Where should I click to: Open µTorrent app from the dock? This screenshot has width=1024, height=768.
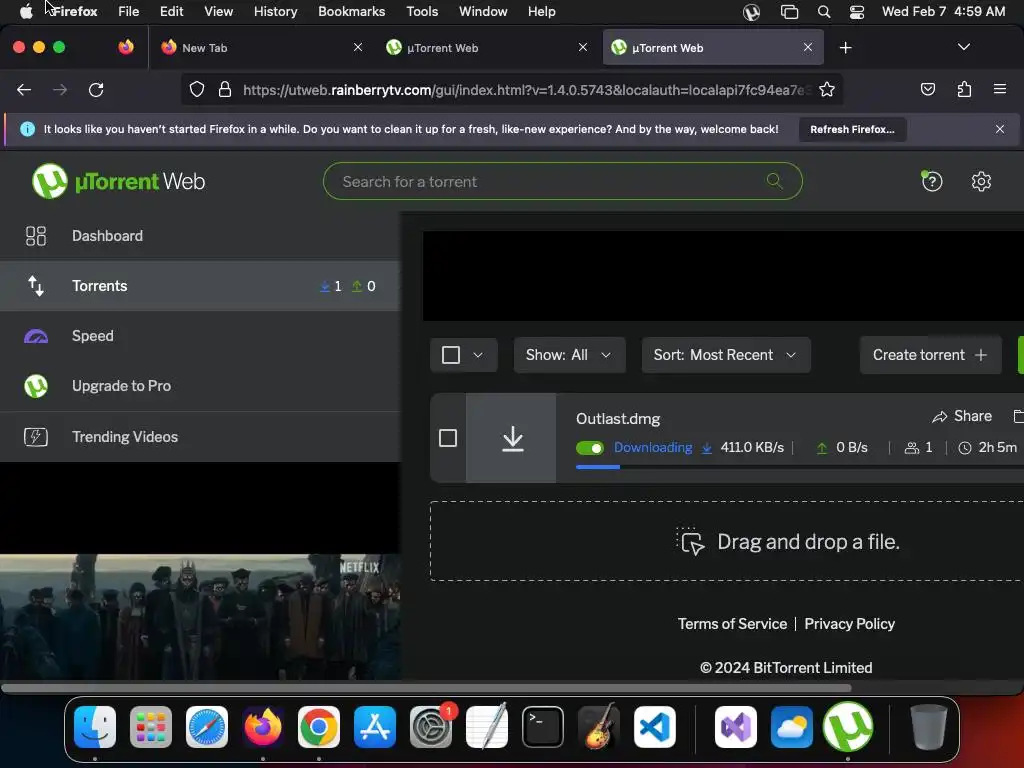tap(848, 726)
